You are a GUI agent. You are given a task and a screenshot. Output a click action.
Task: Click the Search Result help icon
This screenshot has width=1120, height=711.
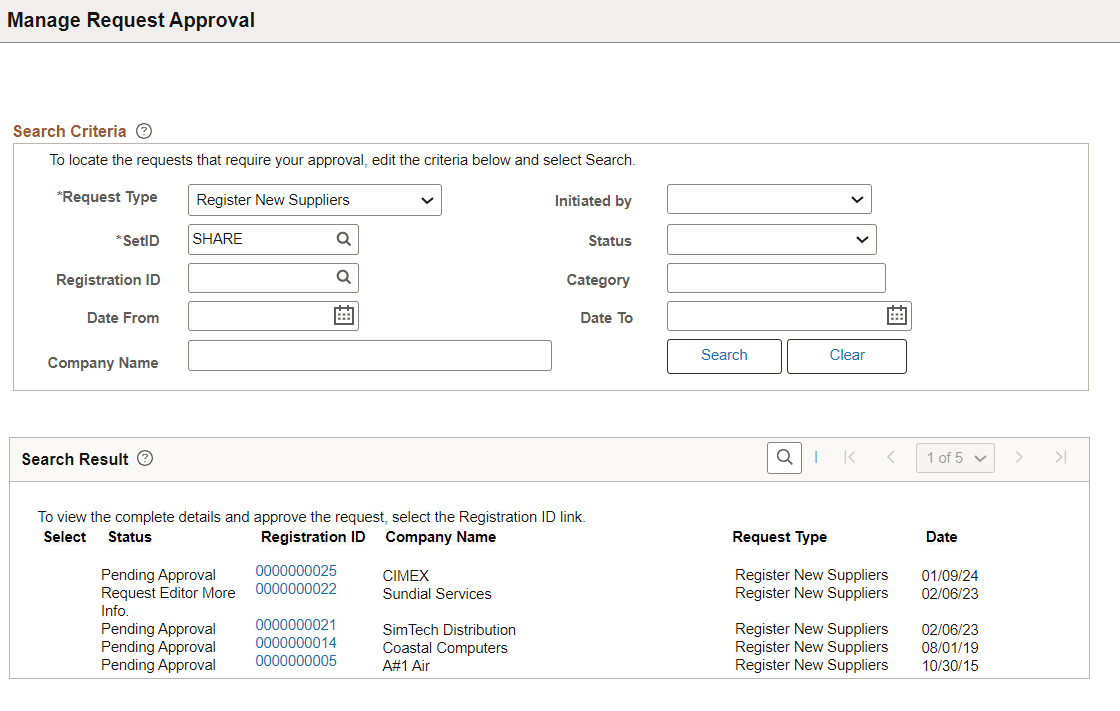144,458
